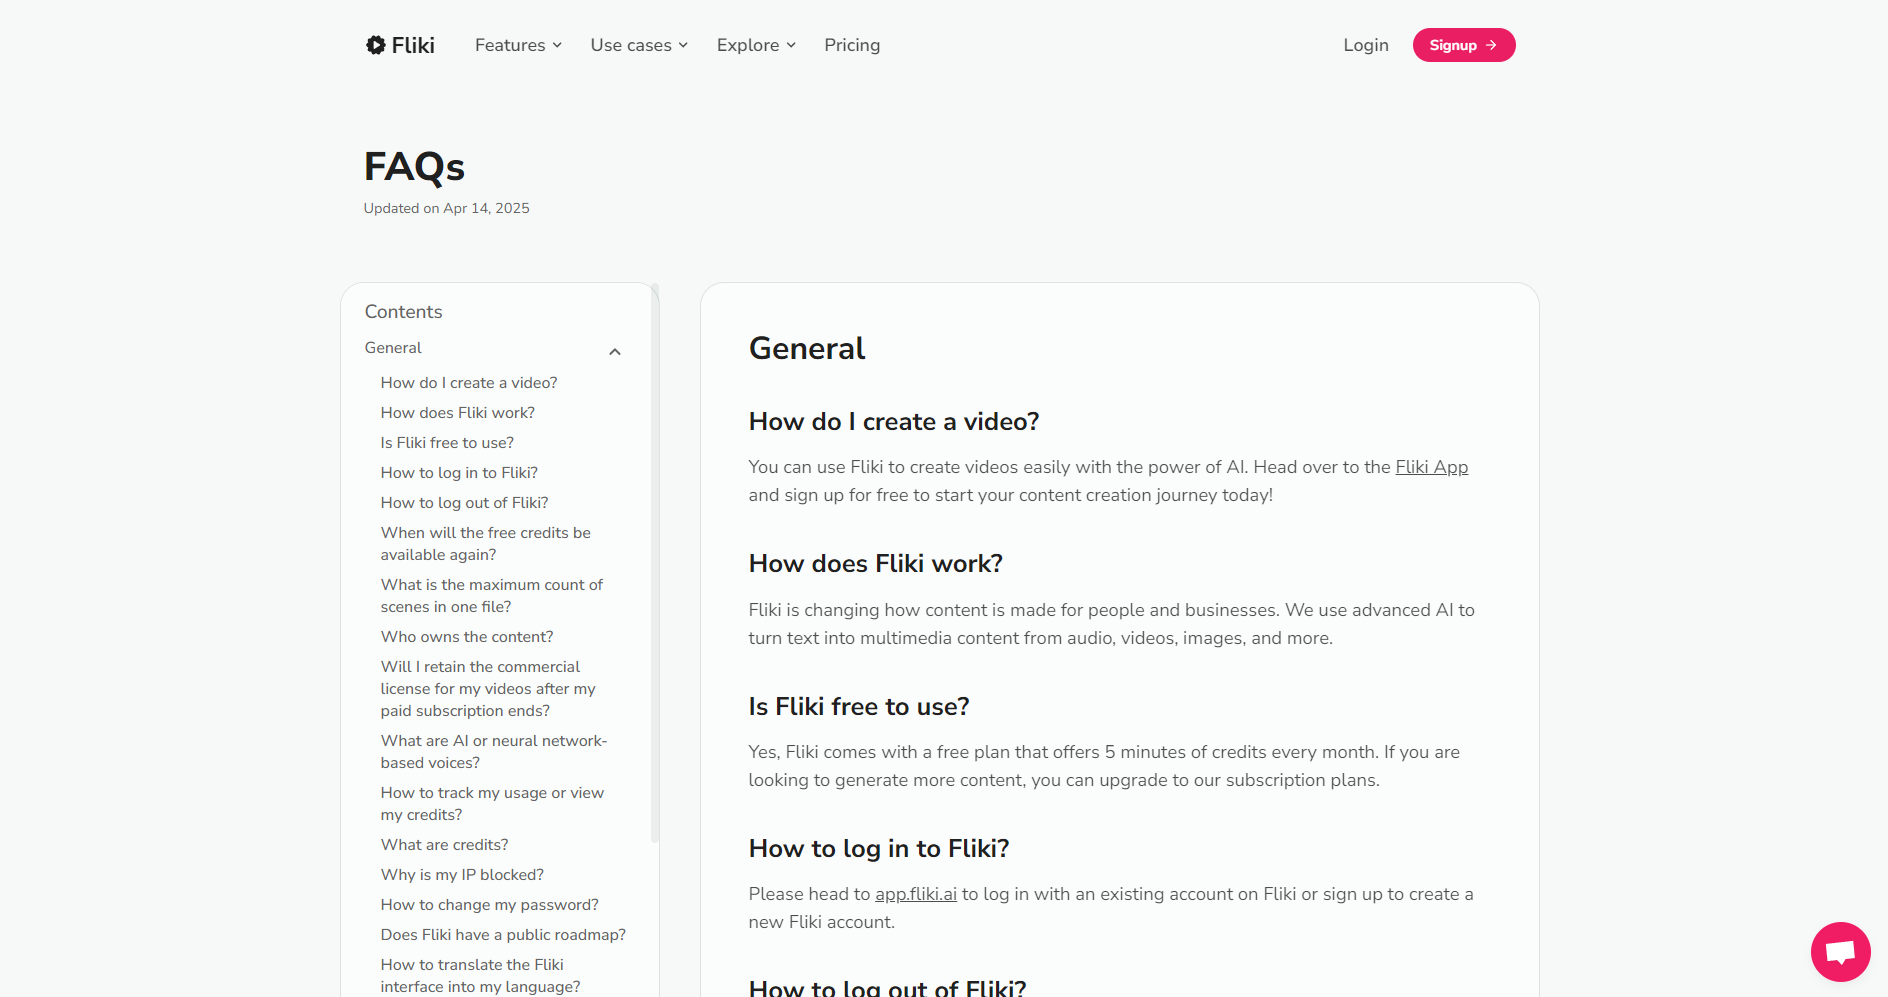Expand the Explore navigation menu
This screenshot has height=997, width=1888.
(x=756, y=45)
